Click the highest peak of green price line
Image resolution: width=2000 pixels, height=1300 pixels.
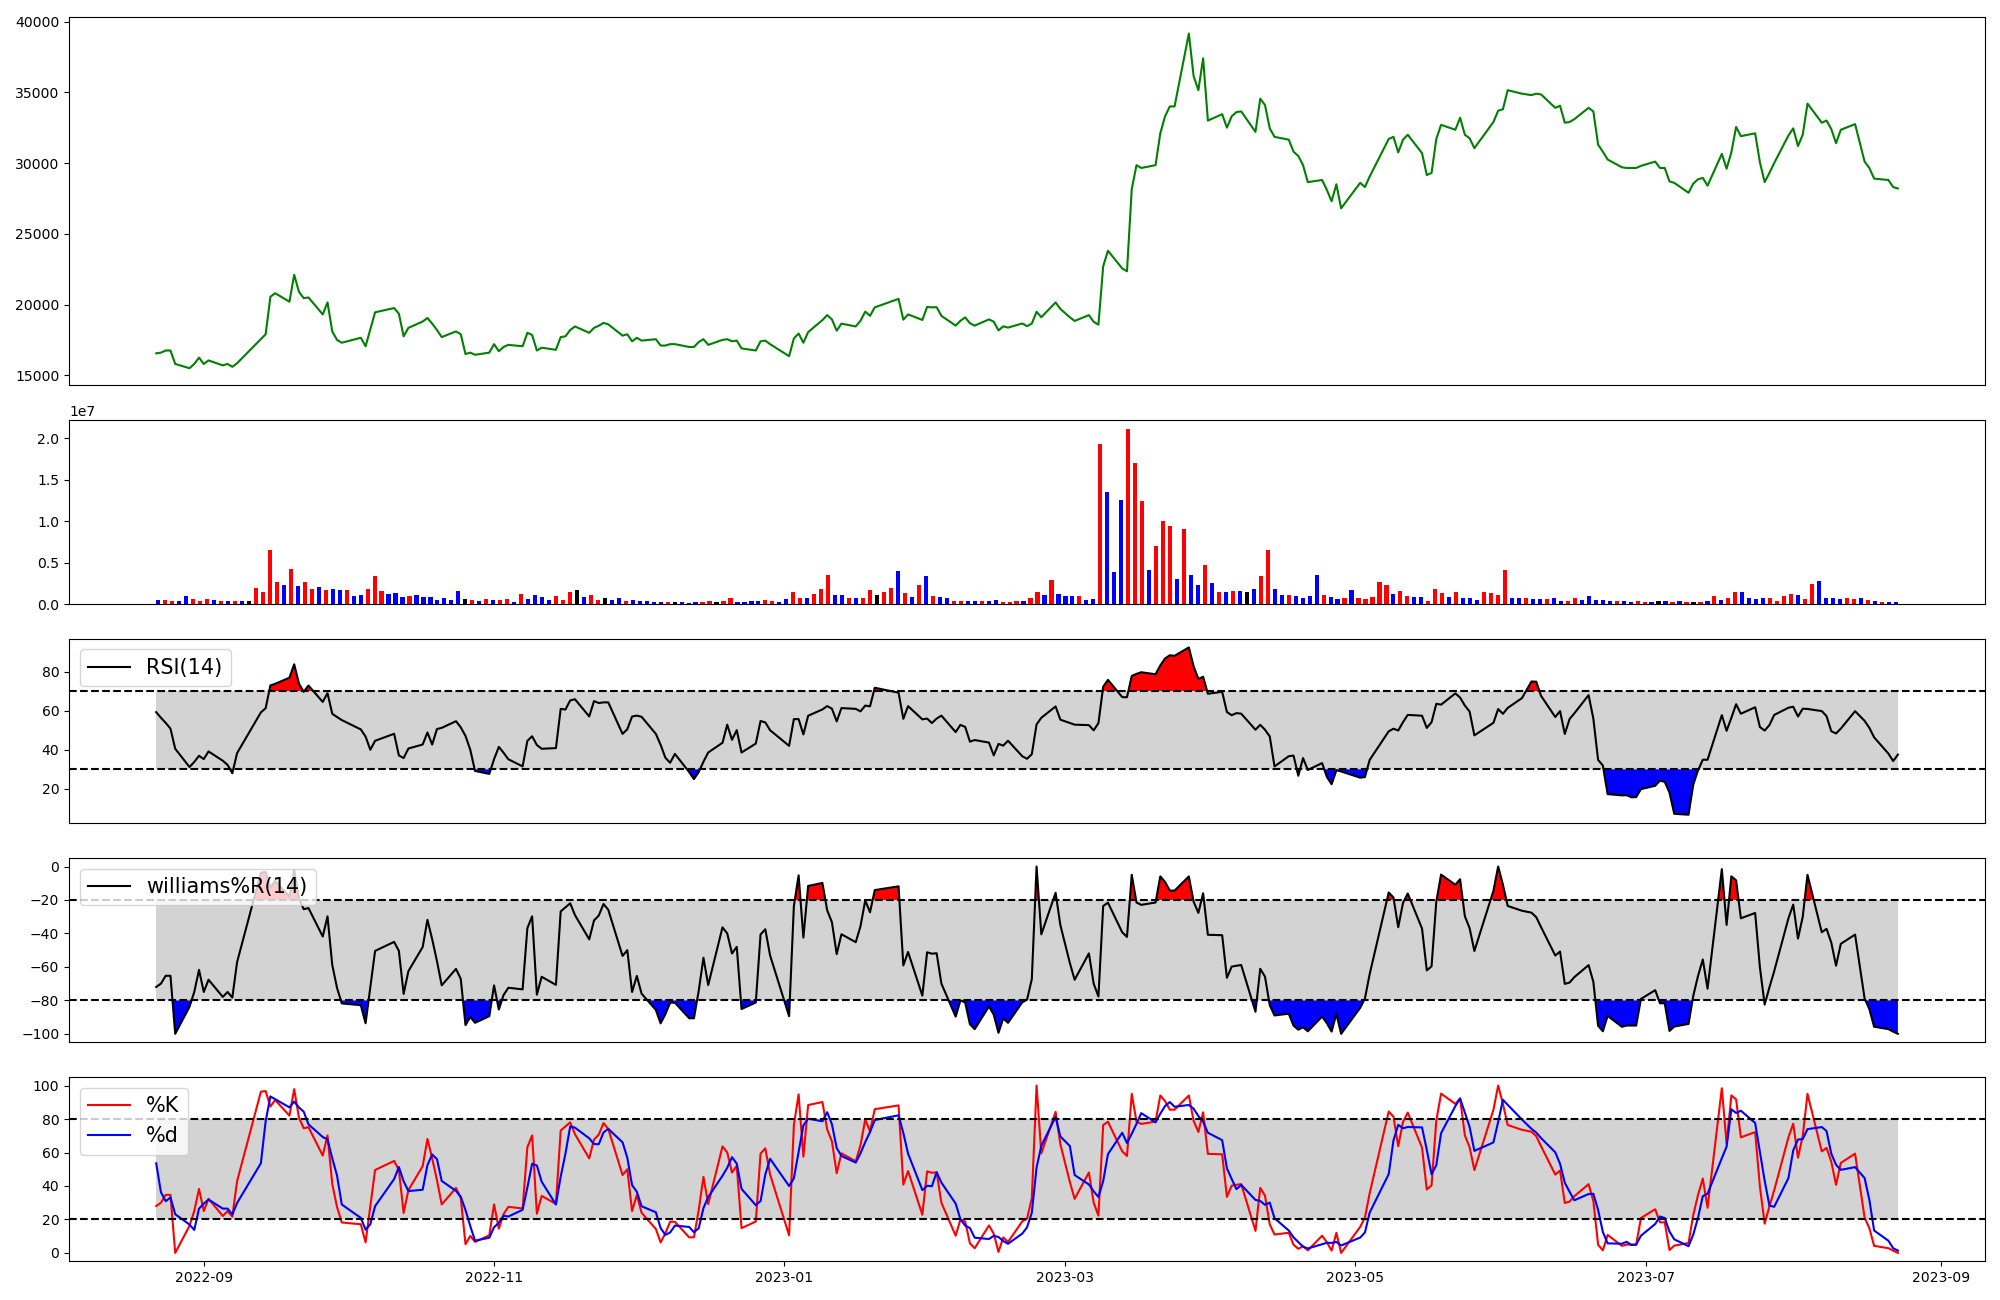[x=1188, y=34]
